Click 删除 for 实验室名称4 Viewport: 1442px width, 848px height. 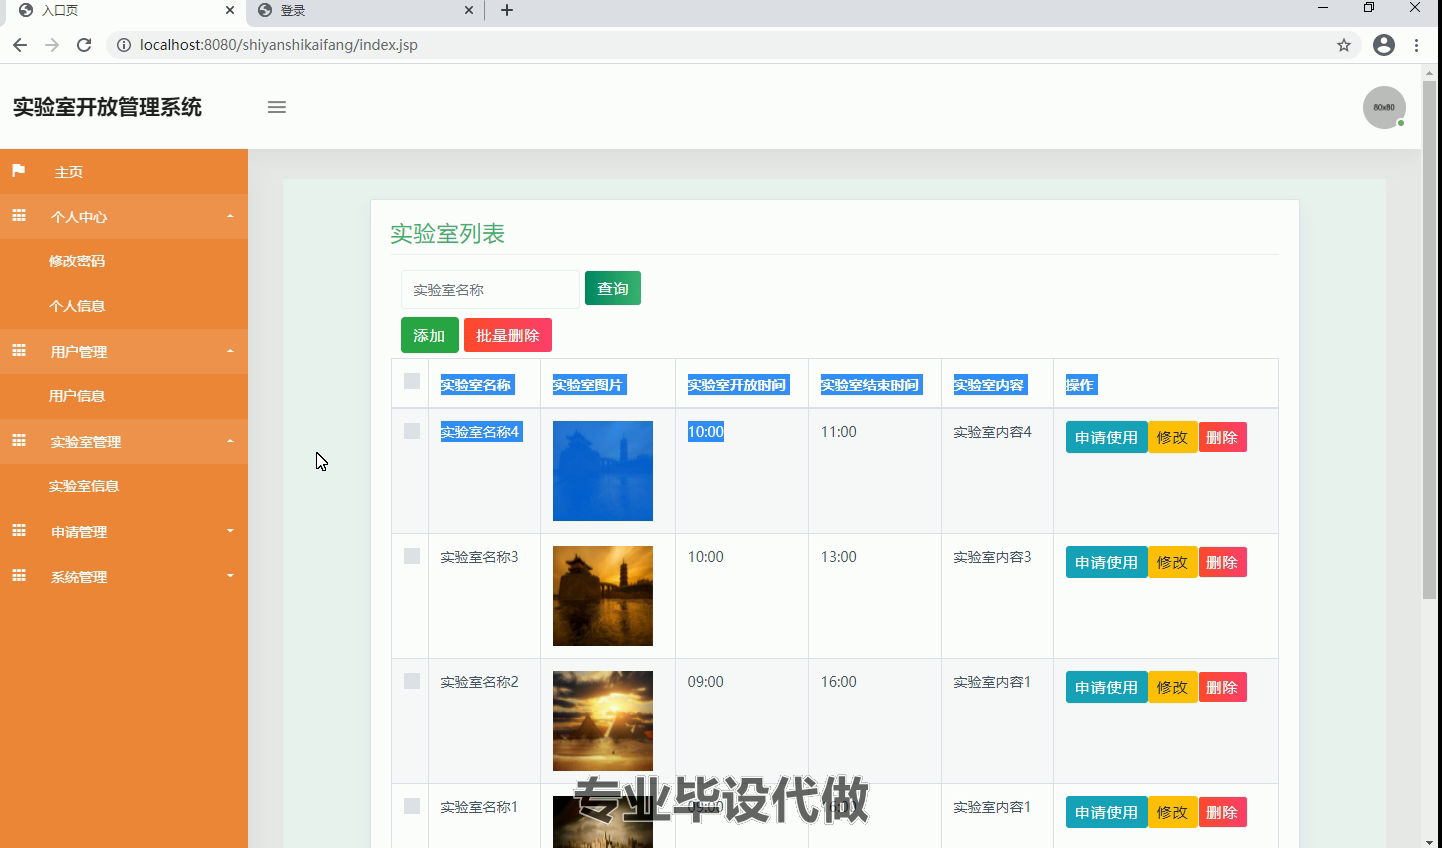coord(1222,437)
